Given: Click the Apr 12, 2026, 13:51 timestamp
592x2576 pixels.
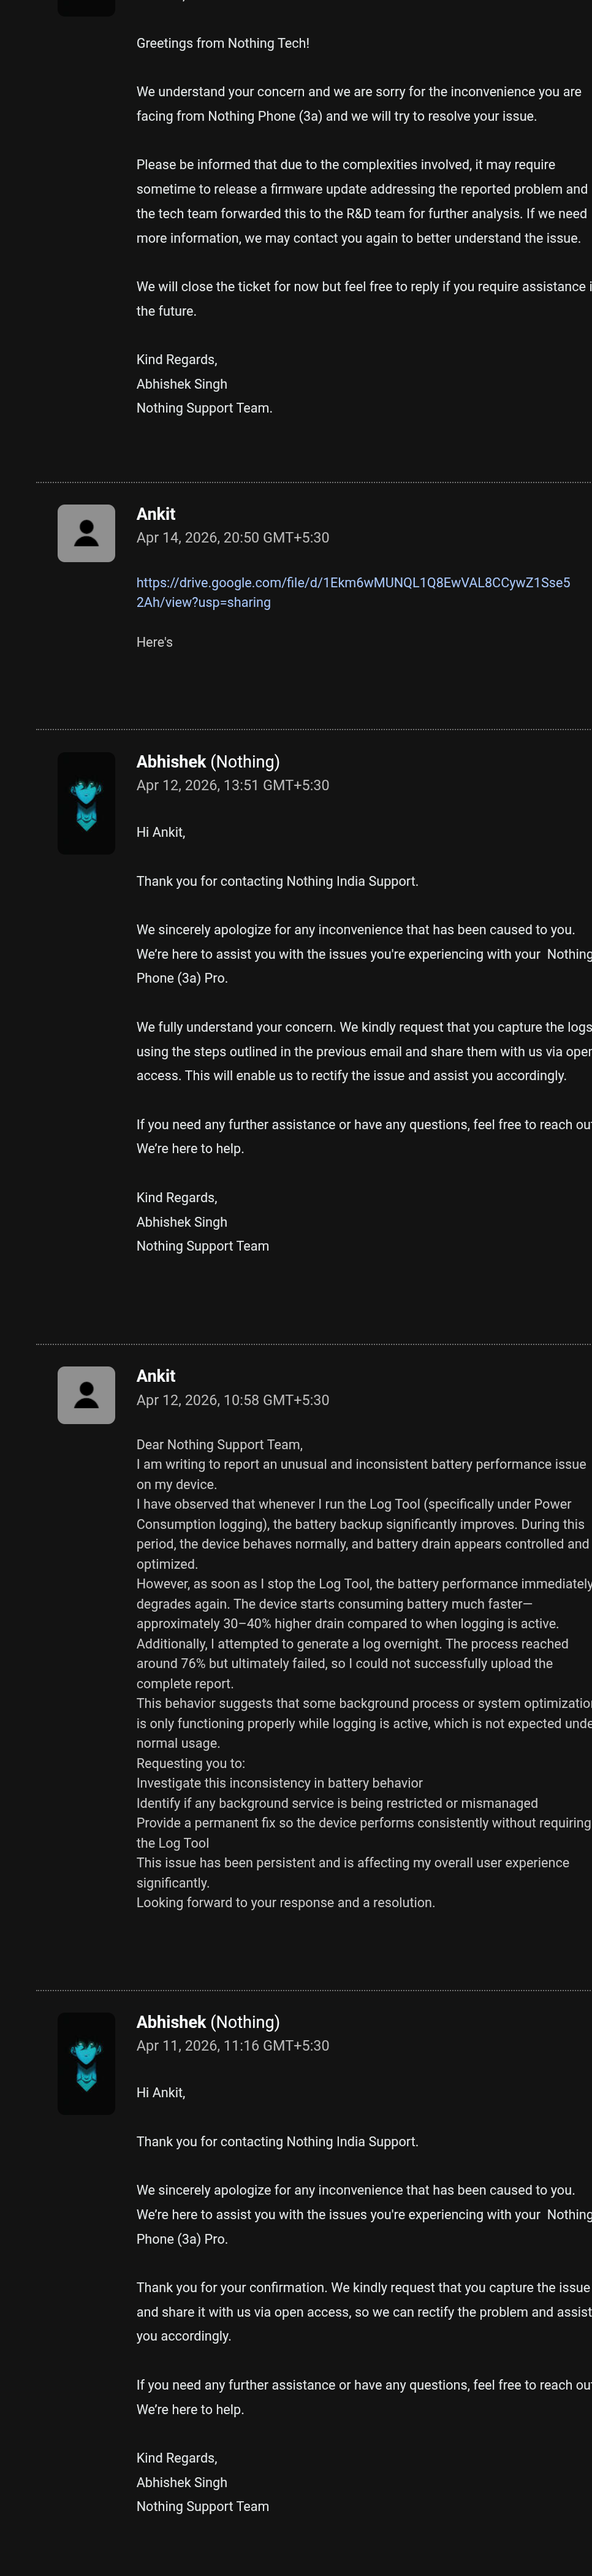Looking at the screenshot, I should pyautogui.click(x=232, y=786).
